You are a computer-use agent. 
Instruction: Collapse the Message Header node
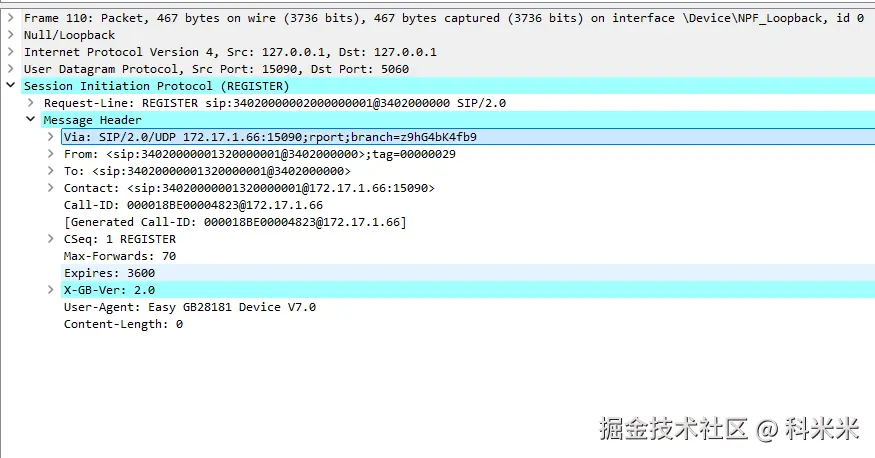(x=31, y=119)
